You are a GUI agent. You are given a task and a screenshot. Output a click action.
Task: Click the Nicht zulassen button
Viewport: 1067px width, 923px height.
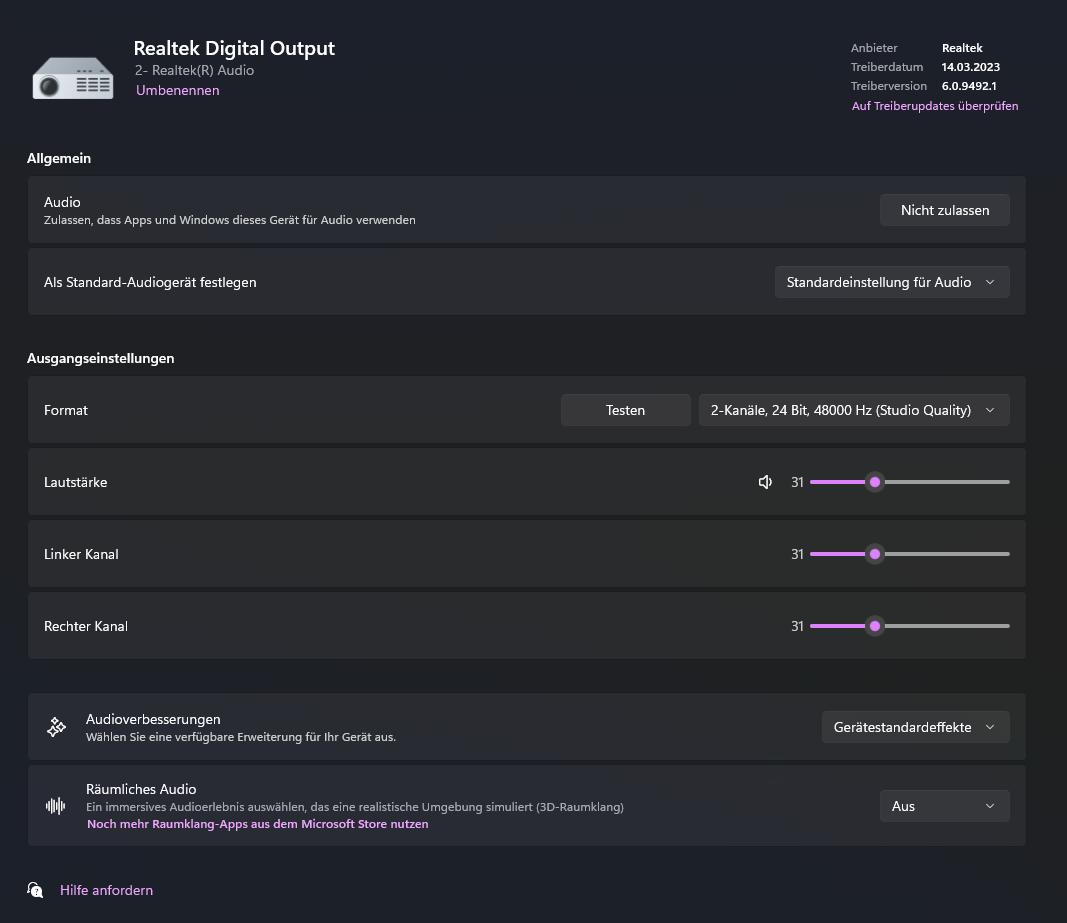tap(945, 210)
